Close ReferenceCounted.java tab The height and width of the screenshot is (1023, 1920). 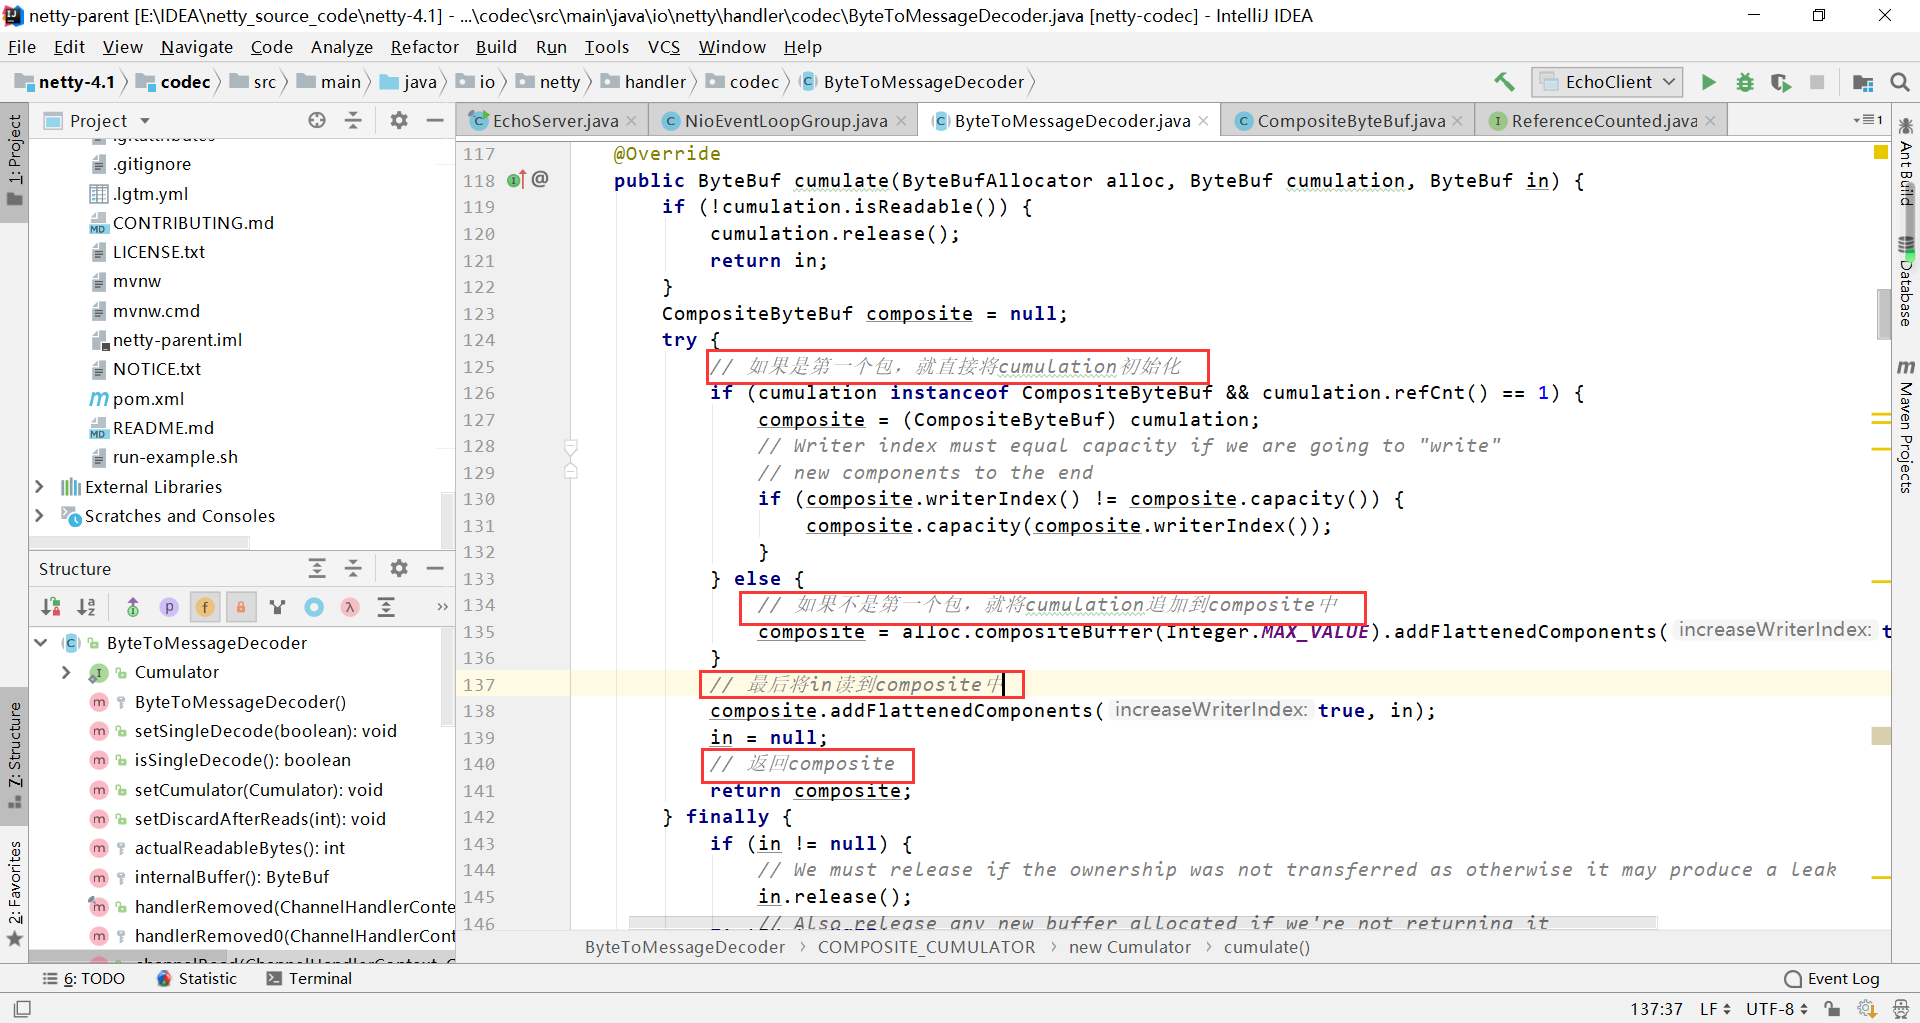click(1711, 121)
